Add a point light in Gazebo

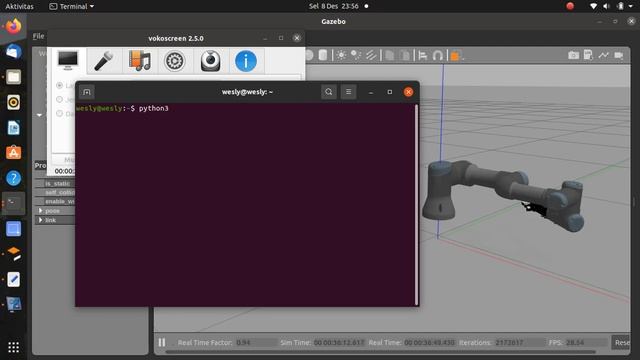click(341, 55)
